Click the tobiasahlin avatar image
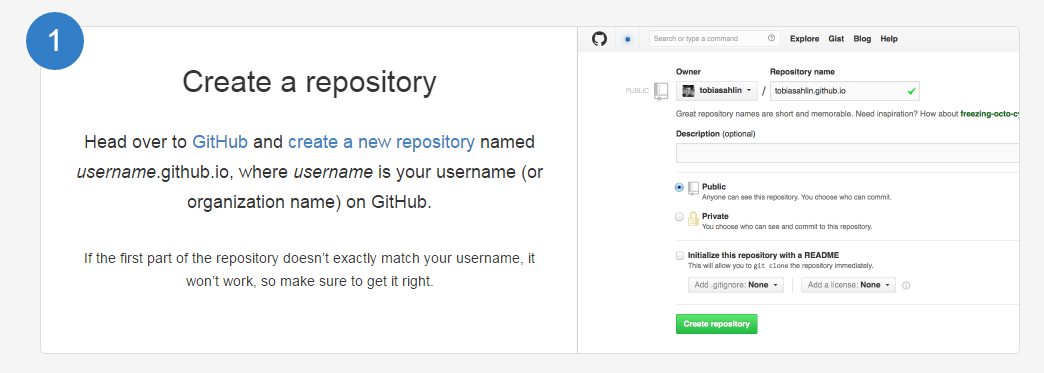This screenshot has width=1044, height=373. click(689, 90)
